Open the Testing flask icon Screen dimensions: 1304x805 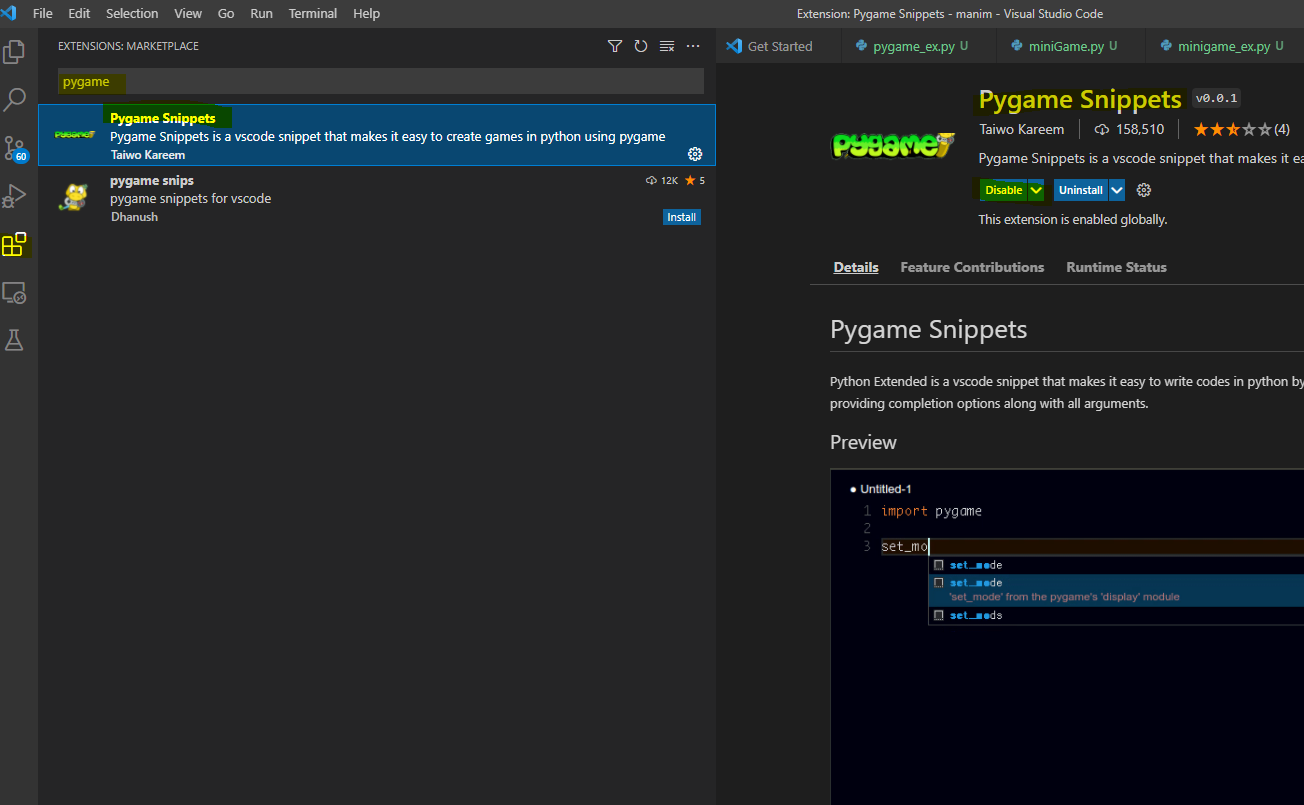click(15, 340)
